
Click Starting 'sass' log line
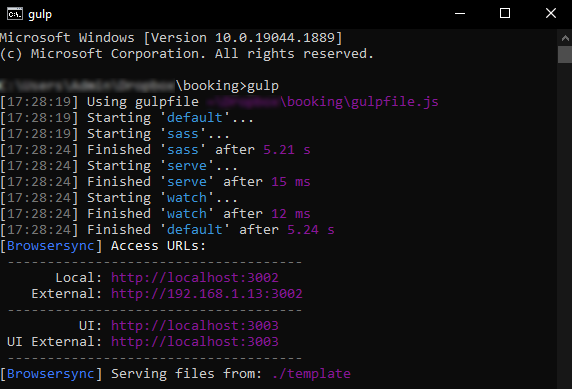(115, 134)
